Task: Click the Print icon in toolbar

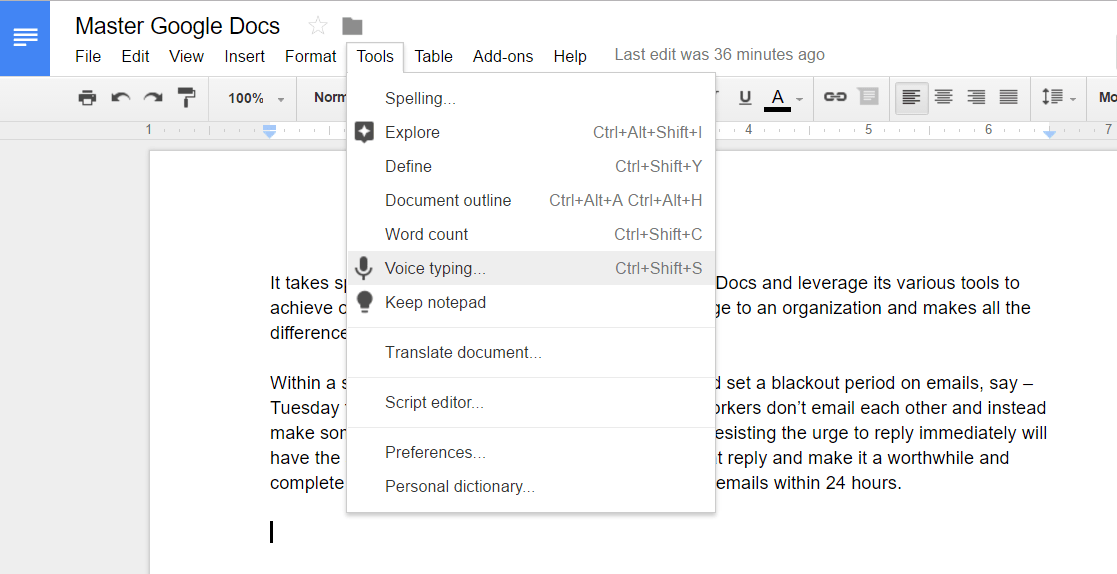Action: [x=88, y=98]
